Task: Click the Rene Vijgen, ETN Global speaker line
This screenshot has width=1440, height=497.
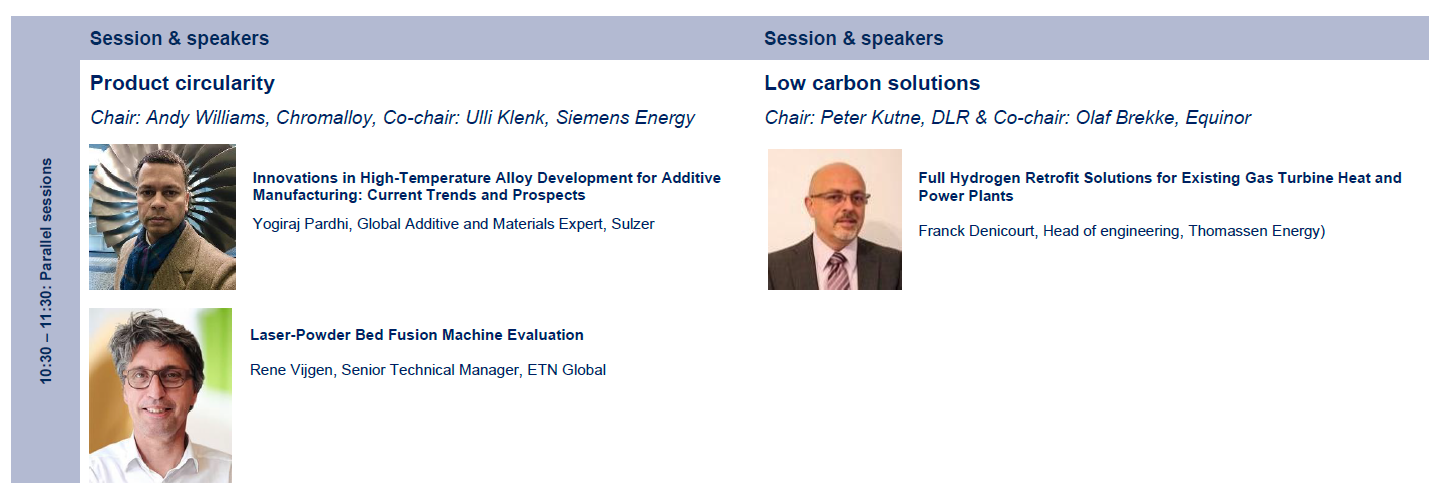Action: (x=428, y=370)
